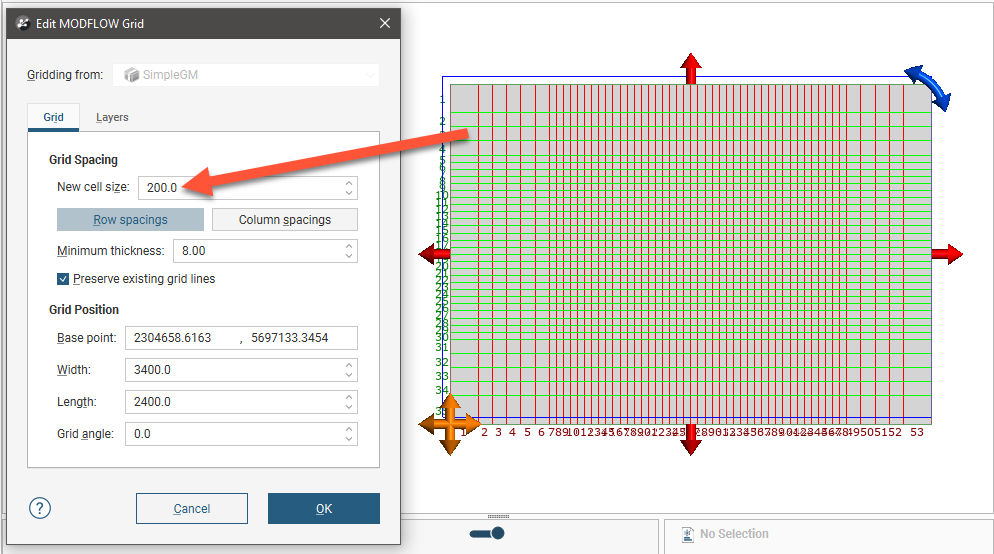Switch to the Layers tab

112,117
